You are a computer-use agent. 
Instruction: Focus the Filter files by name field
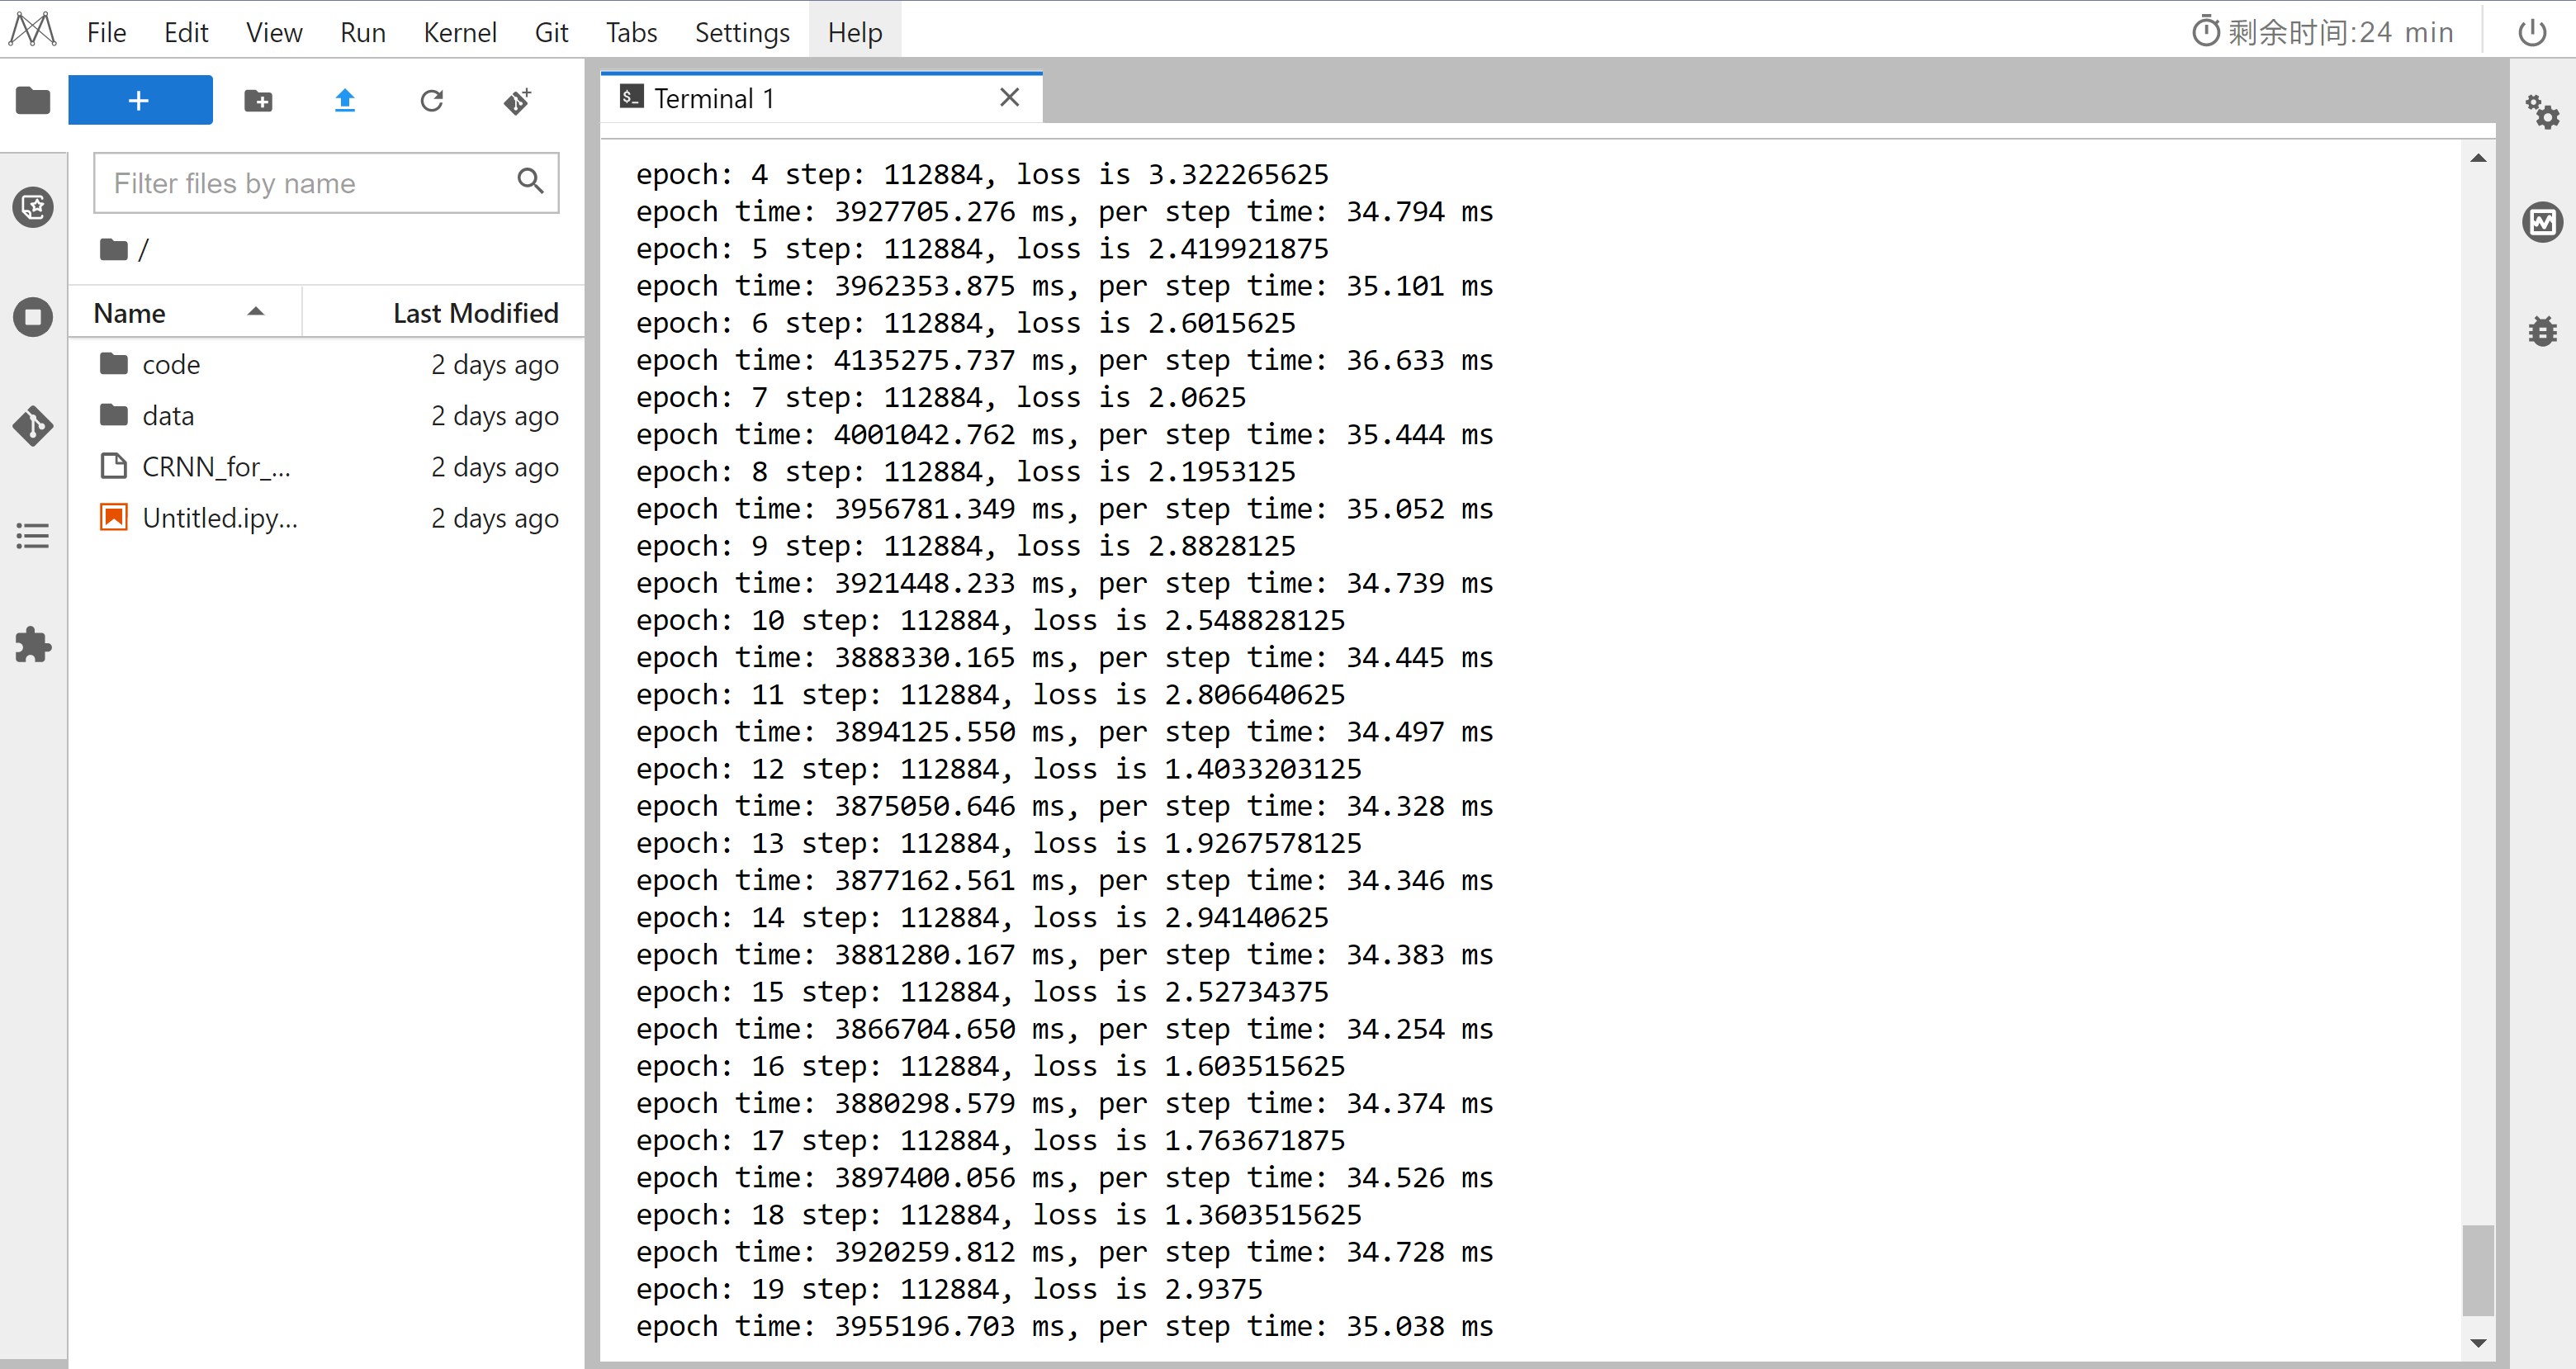[326, 183]
